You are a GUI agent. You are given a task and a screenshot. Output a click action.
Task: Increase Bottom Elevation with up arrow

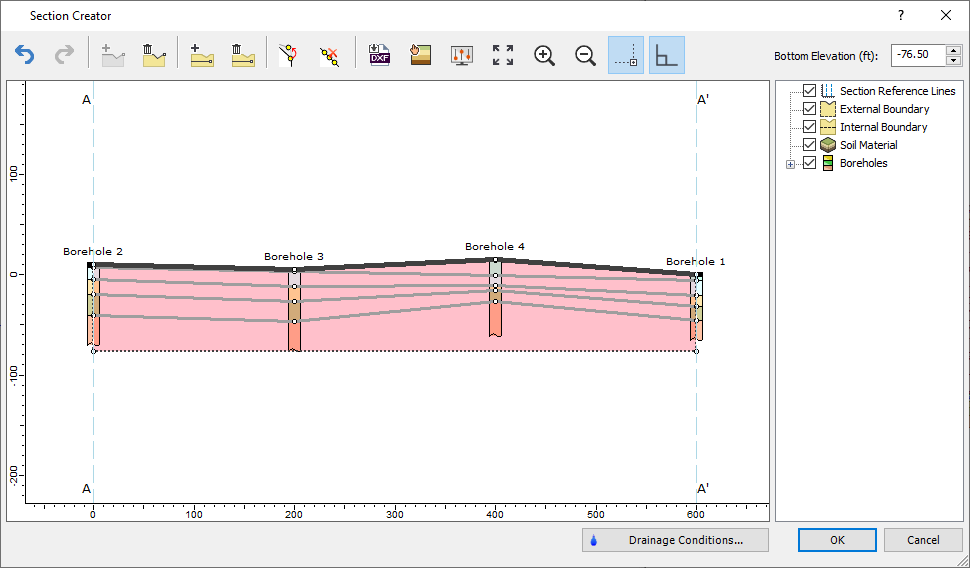(953, 50)
